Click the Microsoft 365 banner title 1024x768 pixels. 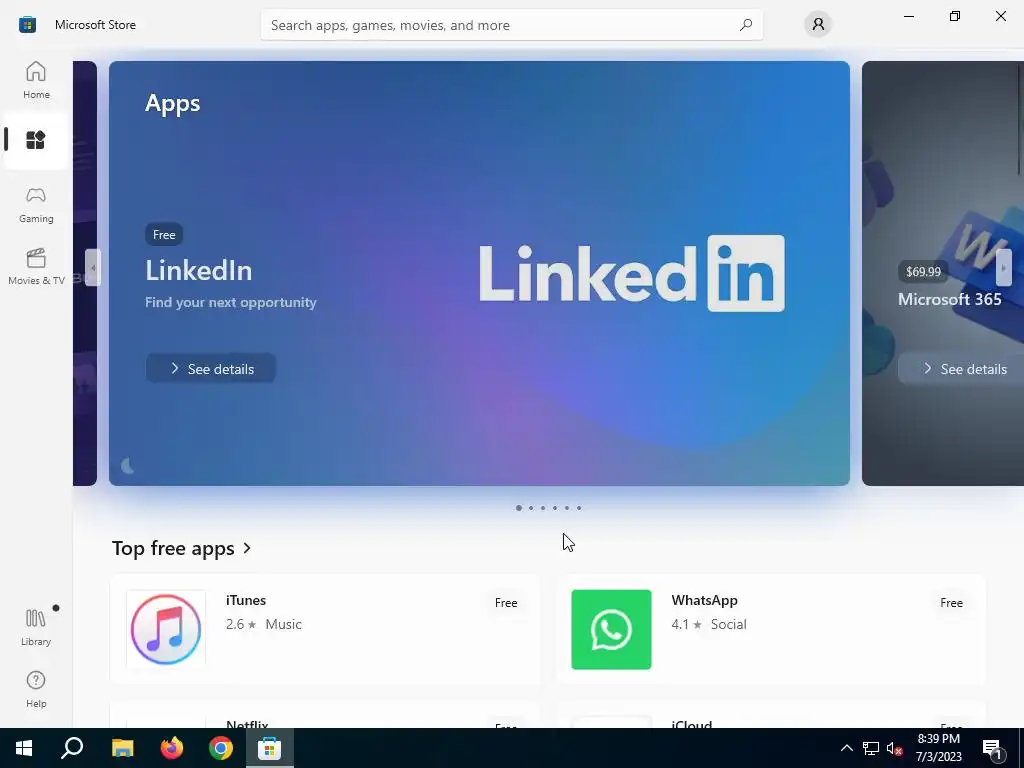click(950, 299)
